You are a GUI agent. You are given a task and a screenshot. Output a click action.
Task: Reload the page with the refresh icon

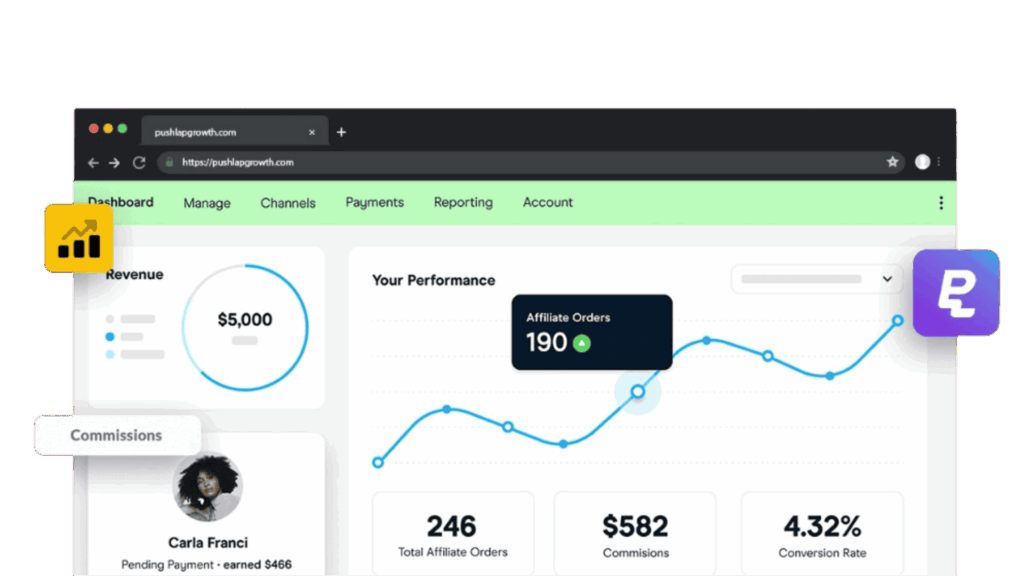click(139, 162)
